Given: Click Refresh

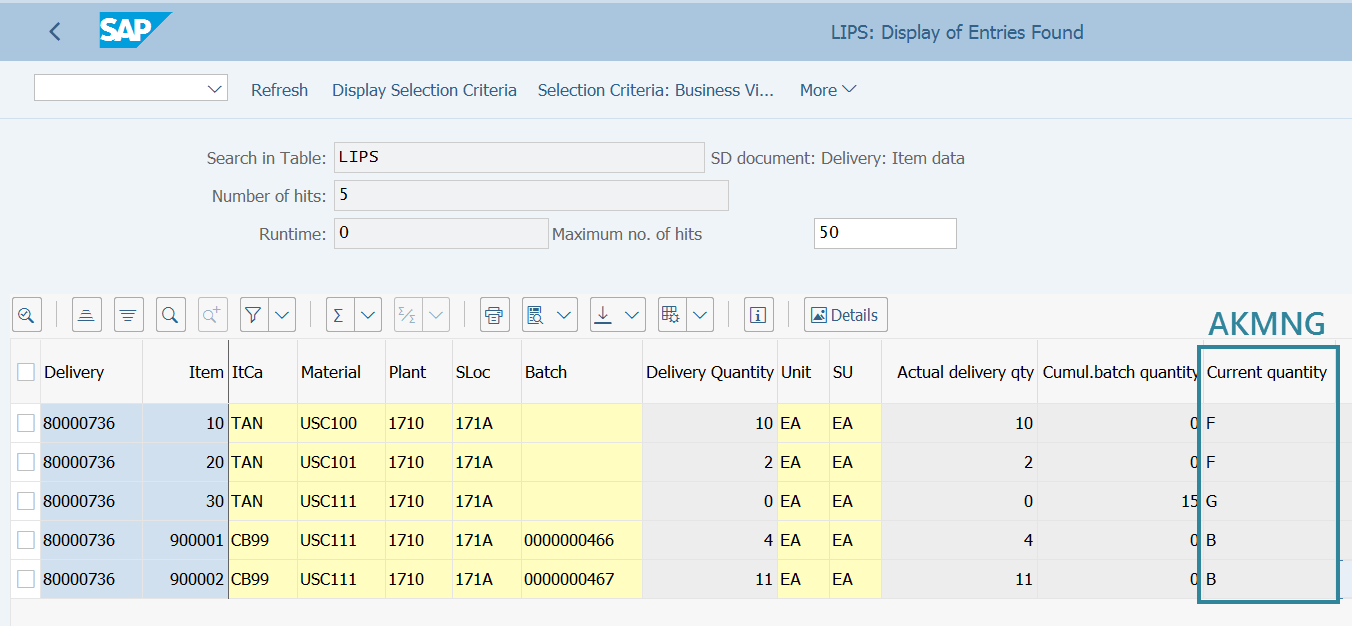Looking at the screenshot, I should (x=279, y=90).
